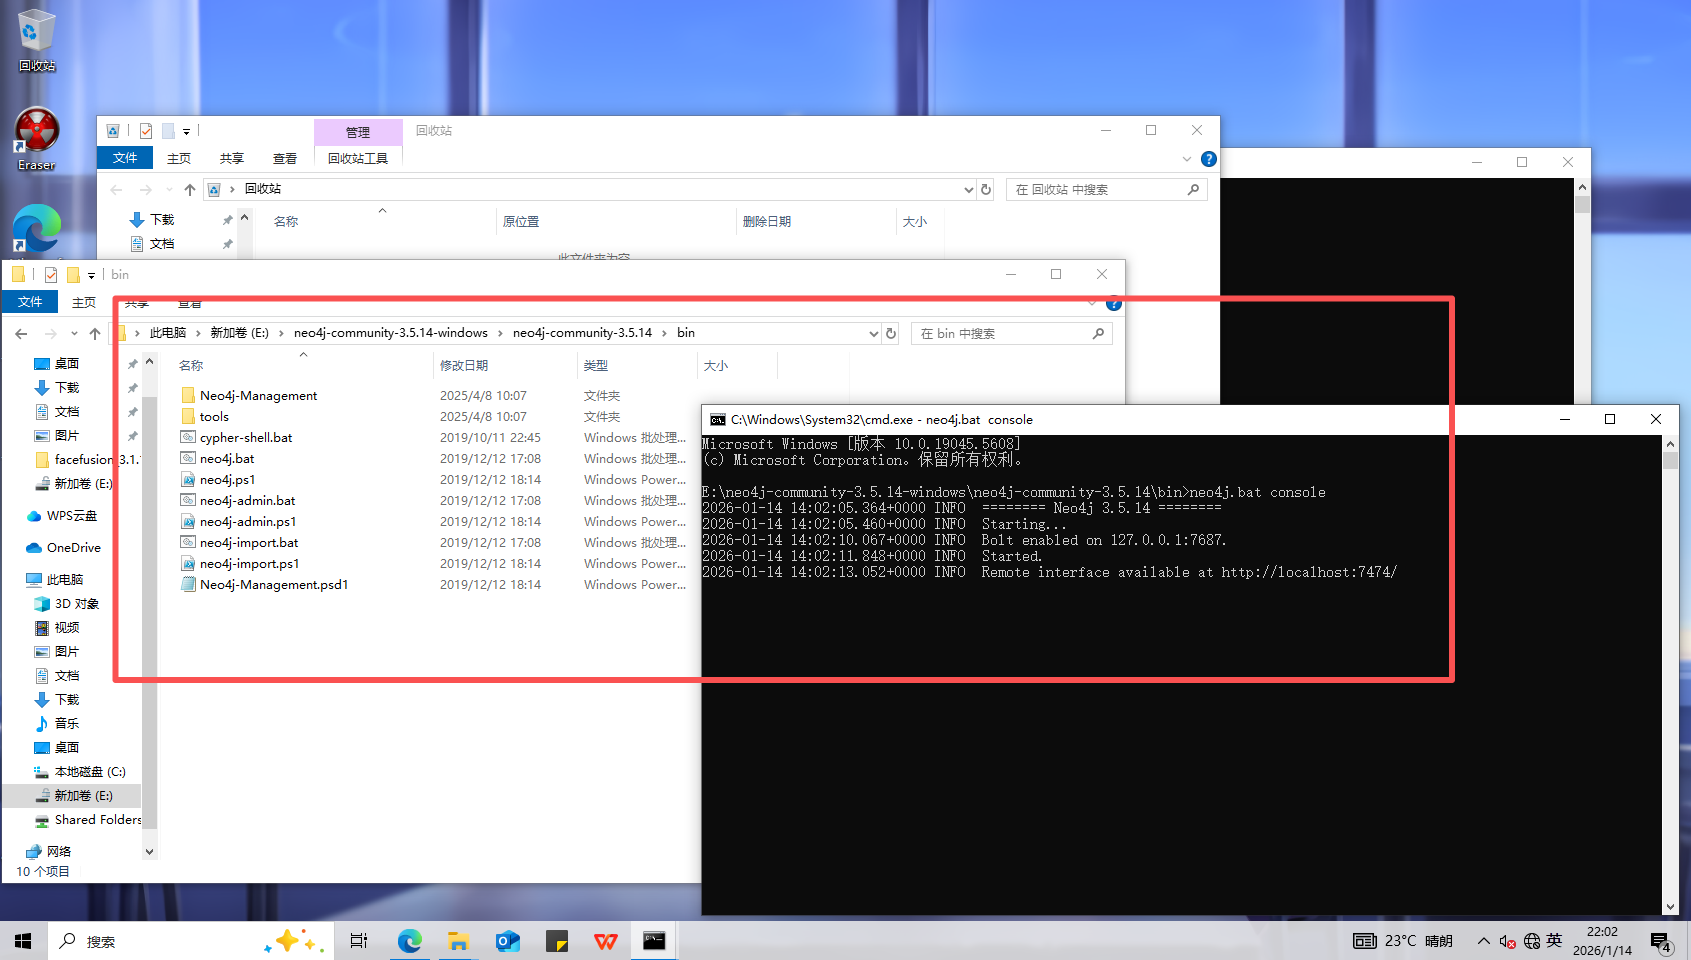Click the help icon in 回收站 window

coord(1208,159)
